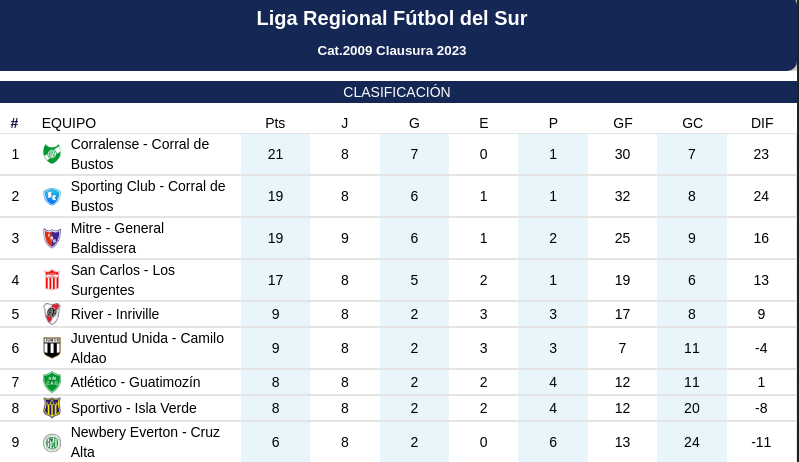Image resolution: width=799 pixels, height=462 pixels.
Task: Click the Atlético Guatimozín green crest
Action: pos(52,382)
